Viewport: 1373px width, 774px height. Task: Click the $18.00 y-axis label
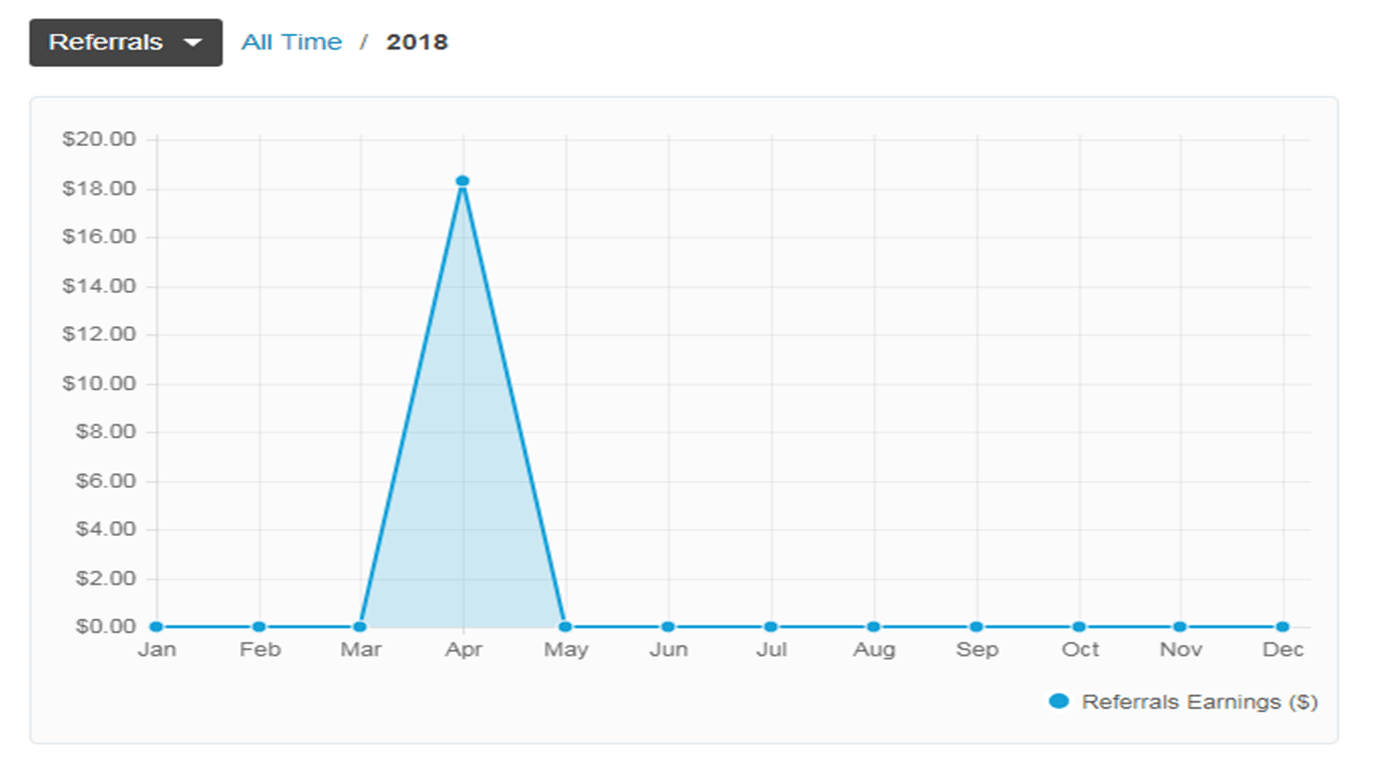(99, 189)
